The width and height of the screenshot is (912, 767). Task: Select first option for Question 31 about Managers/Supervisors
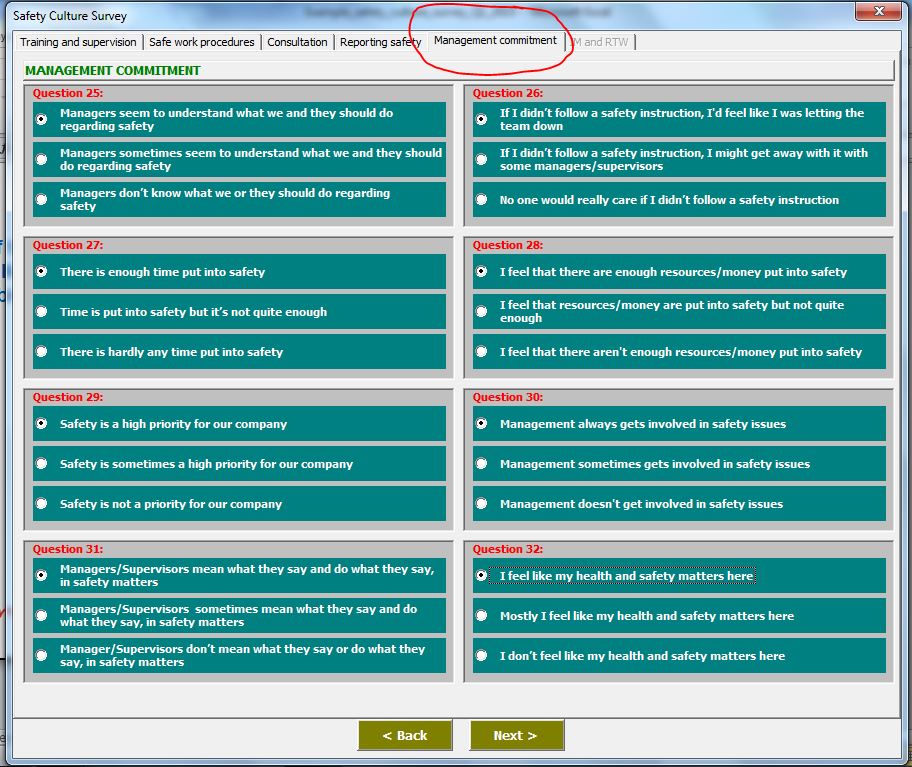[x=40, y=575]
